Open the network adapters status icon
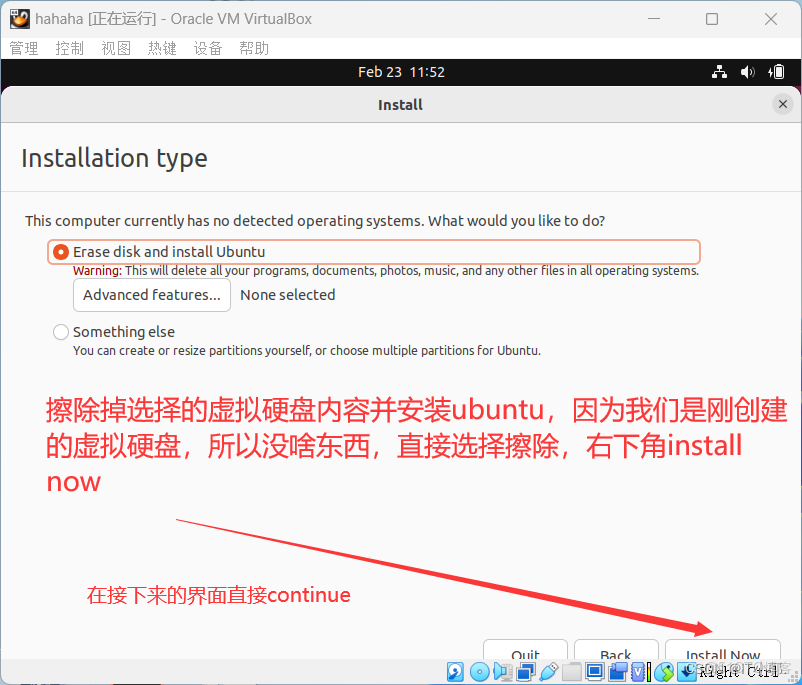 [x=525, y=671]
